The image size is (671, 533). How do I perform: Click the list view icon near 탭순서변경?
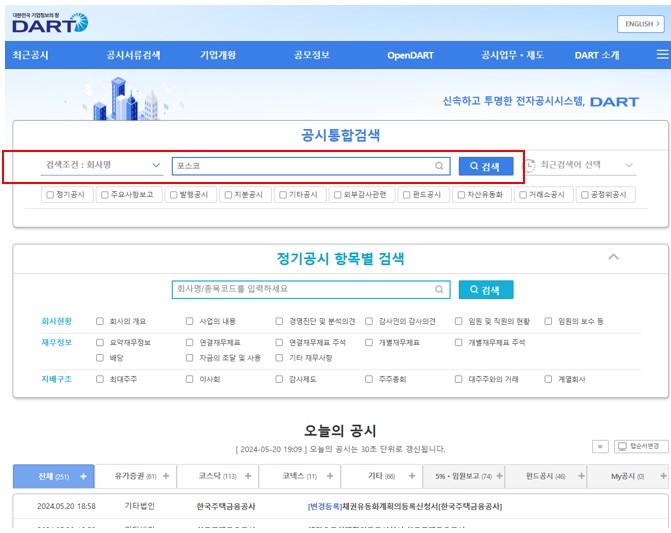tap(600, 447)
